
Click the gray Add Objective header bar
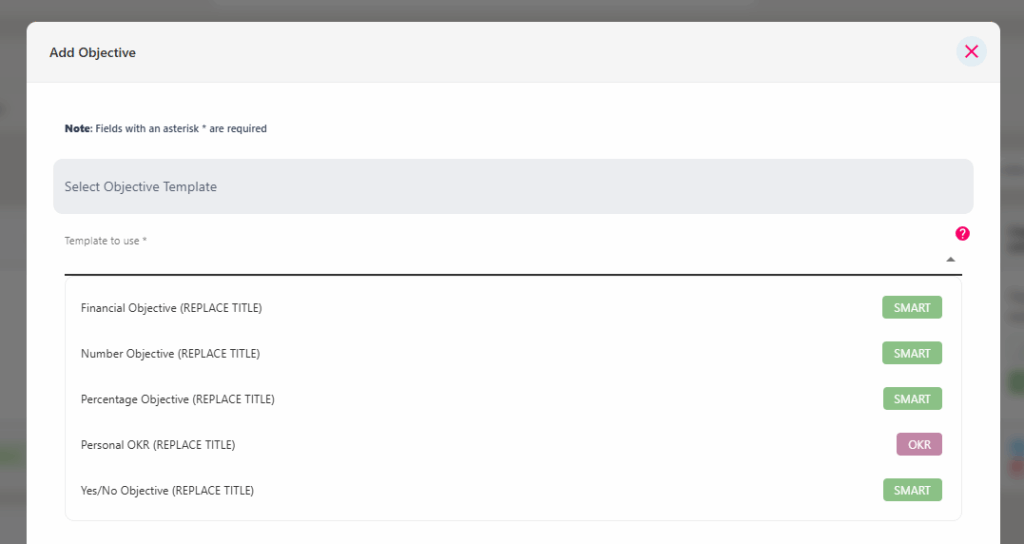pyautogui.click(x=513, y=52)
